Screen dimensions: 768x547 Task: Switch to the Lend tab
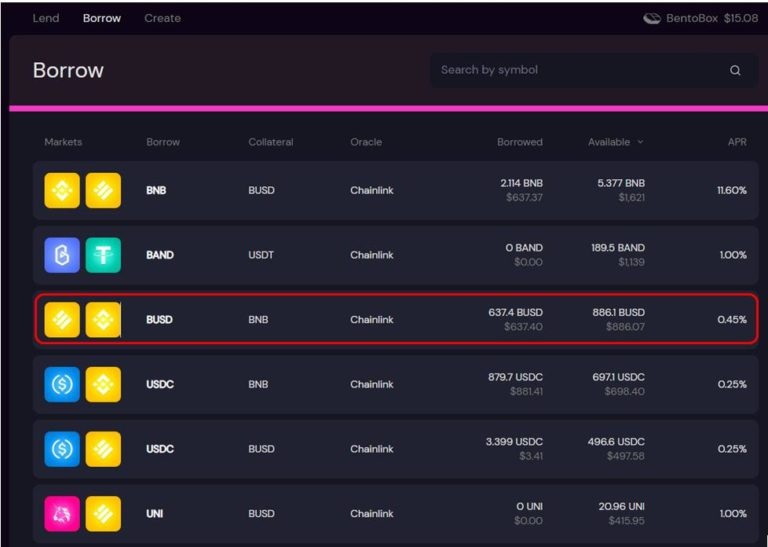tap(46, 18)
